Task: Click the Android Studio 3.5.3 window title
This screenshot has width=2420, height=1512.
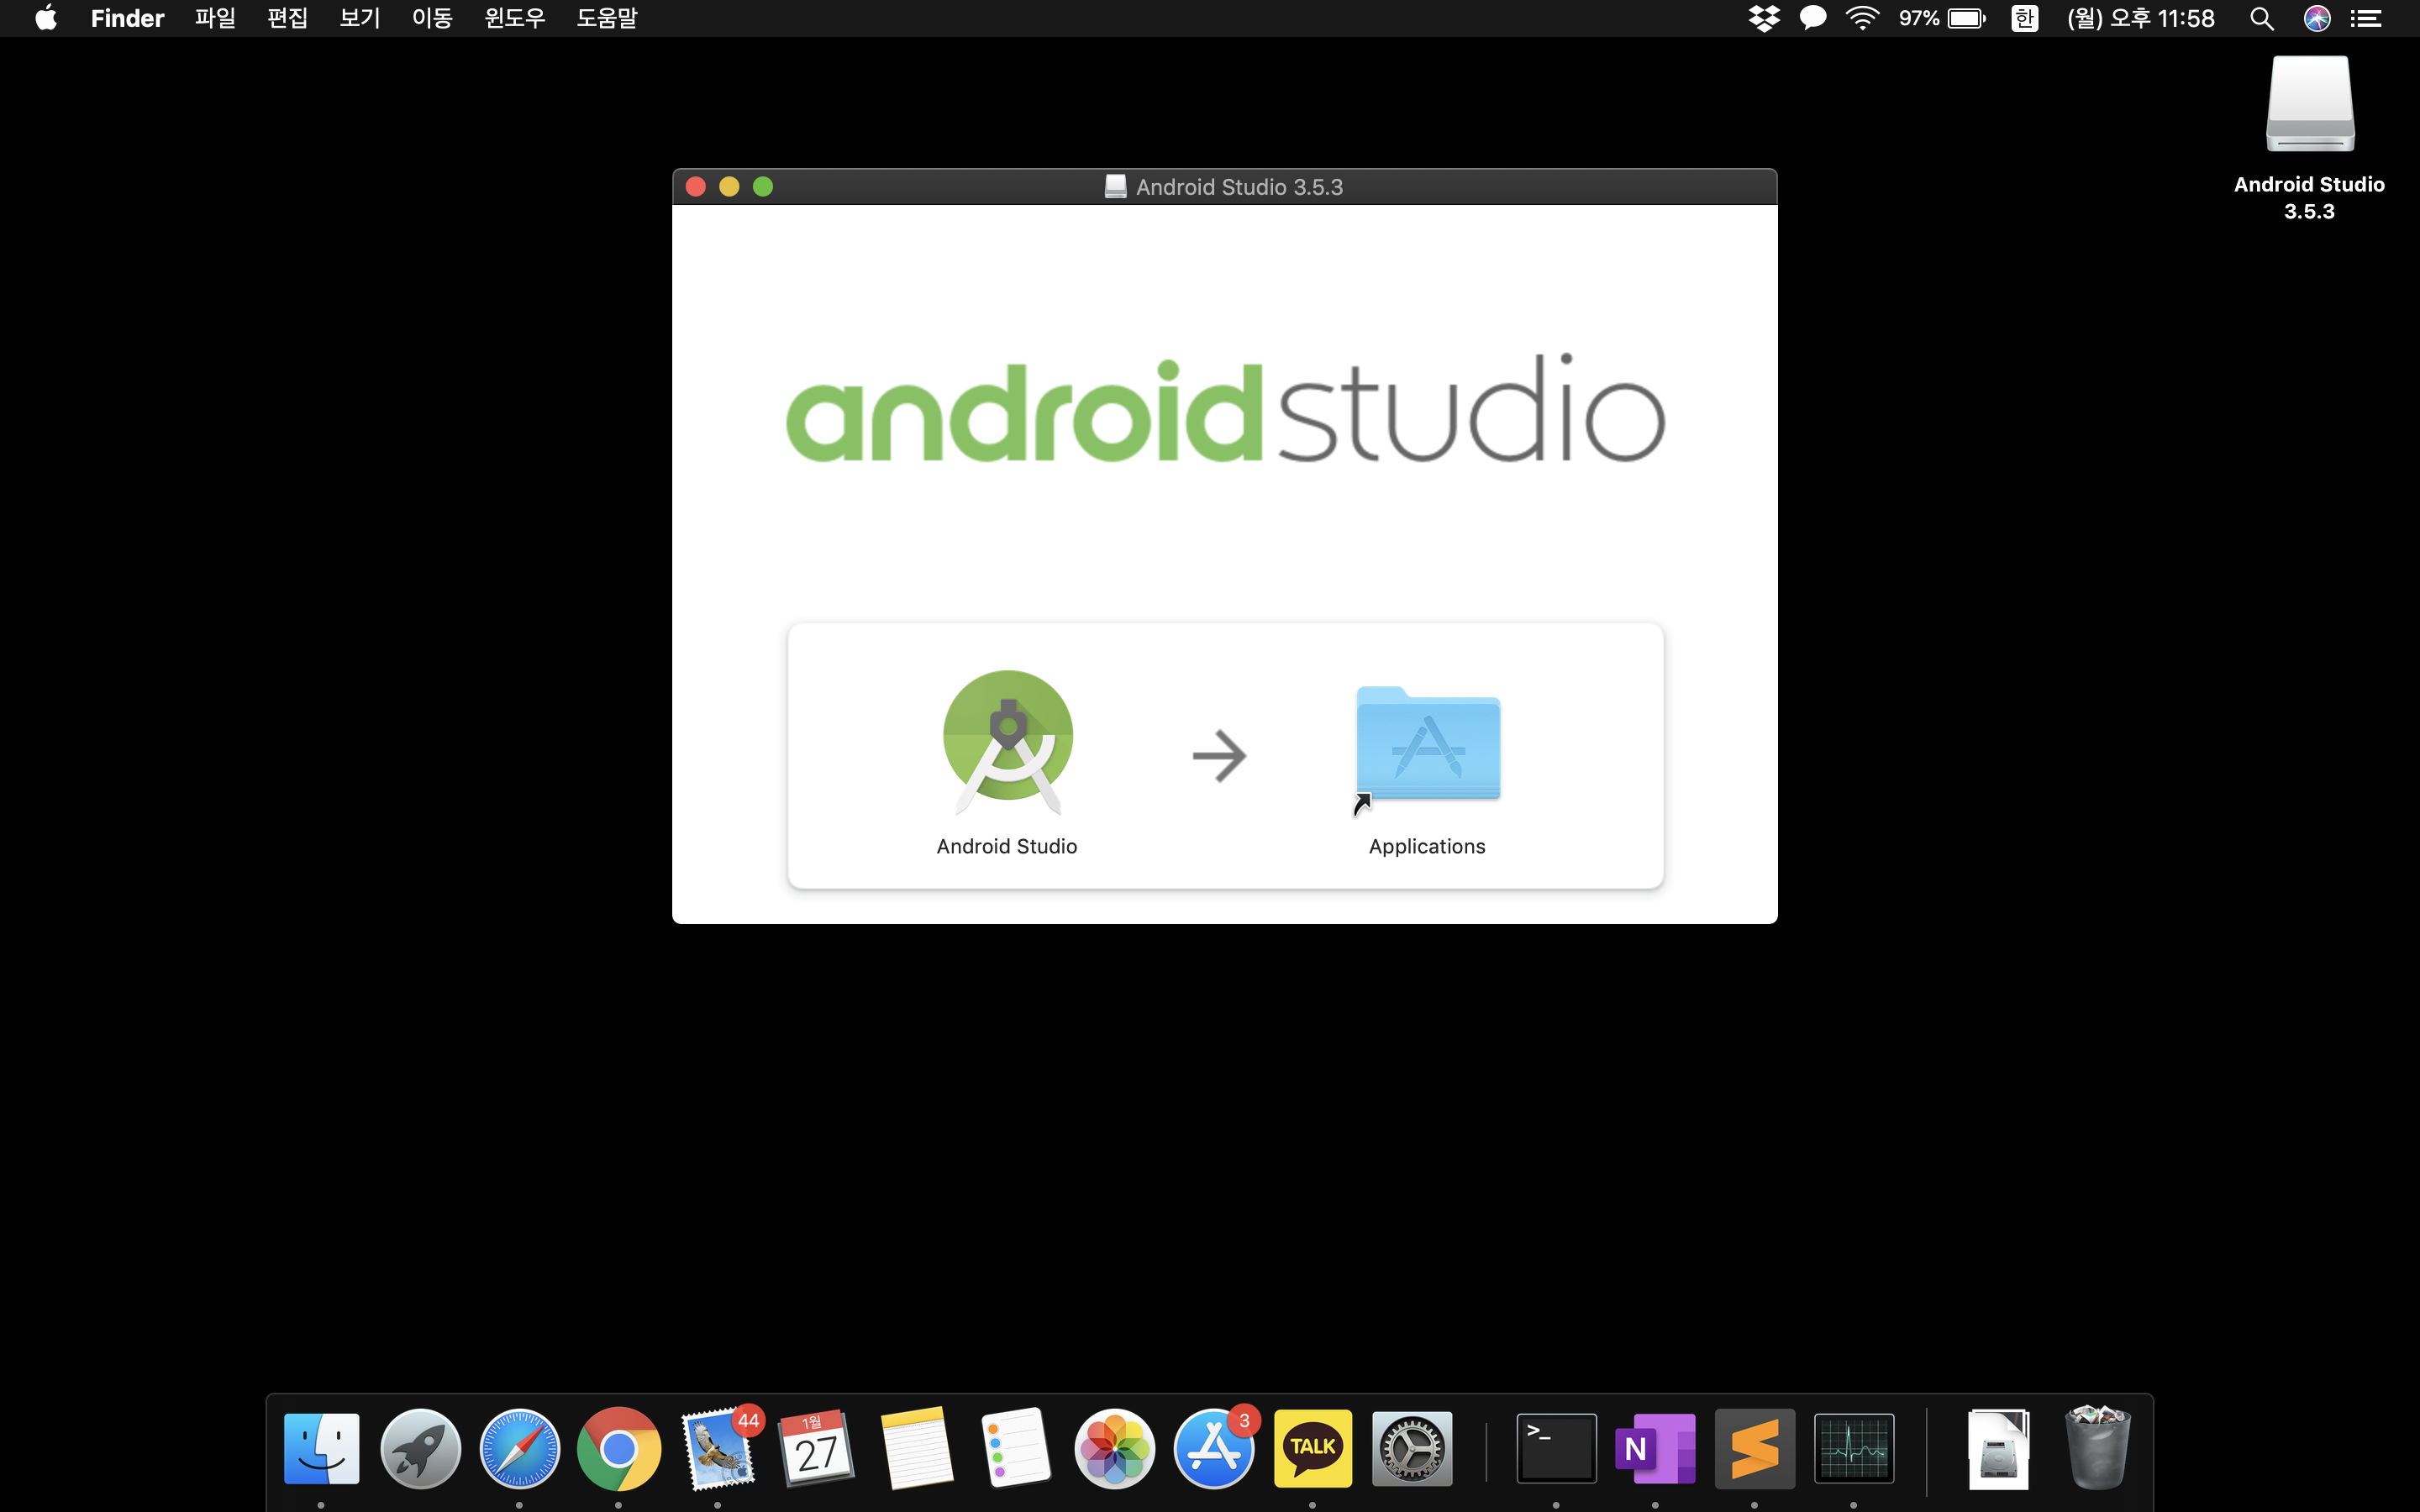Action: (x=1238, y=187)
